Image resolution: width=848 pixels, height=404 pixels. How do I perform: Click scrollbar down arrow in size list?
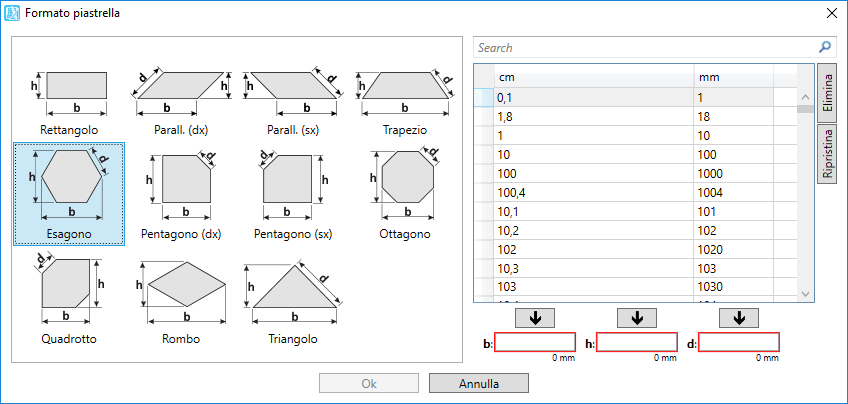coord(805,294)
